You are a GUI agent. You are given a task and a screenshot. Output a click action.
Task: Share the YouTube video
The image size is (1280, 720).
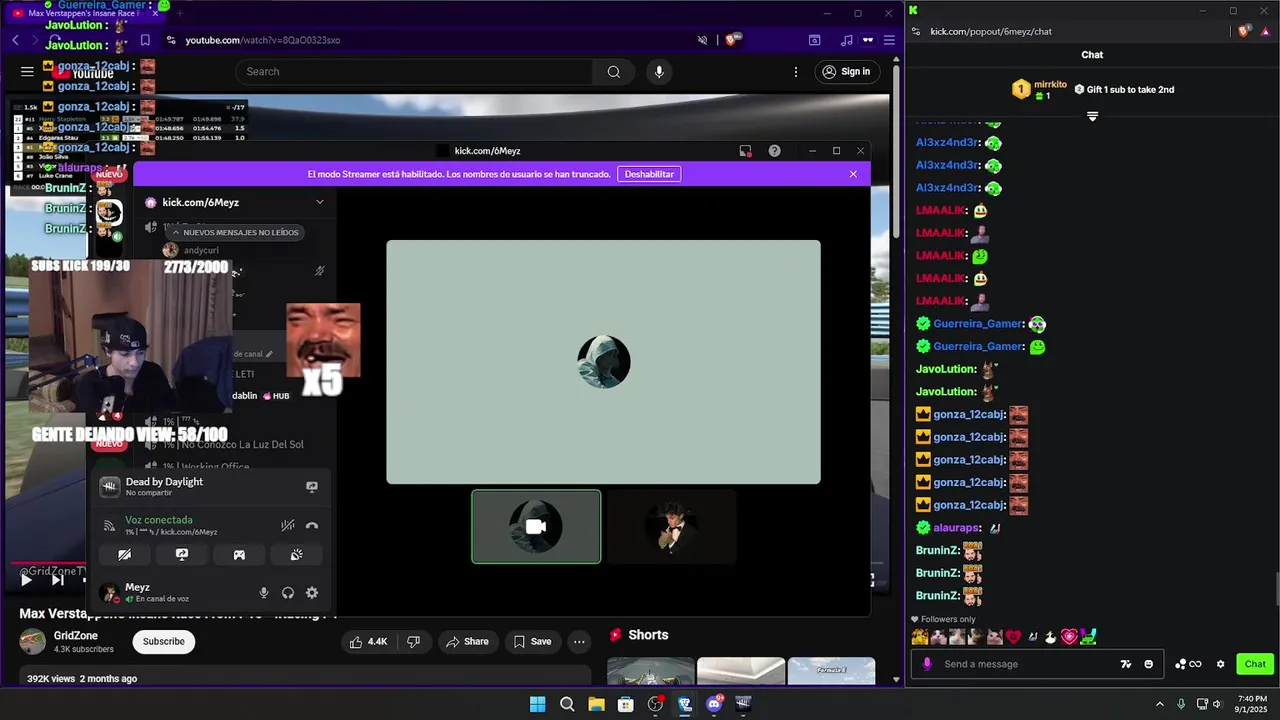(467, 642)
